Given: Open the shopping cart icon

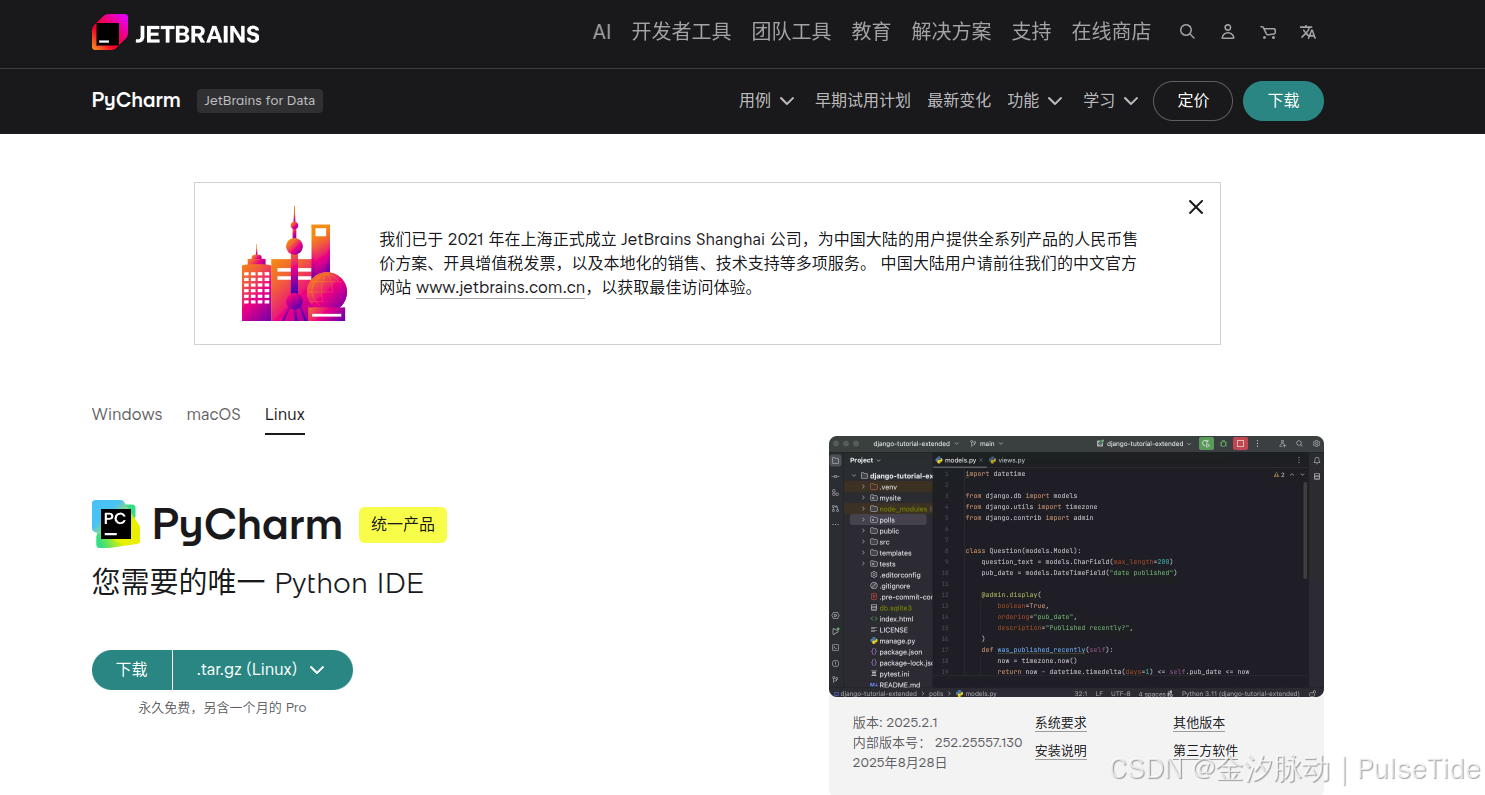Looking at the screenshot, I should pyautogui.click(x=1268, y=32).
